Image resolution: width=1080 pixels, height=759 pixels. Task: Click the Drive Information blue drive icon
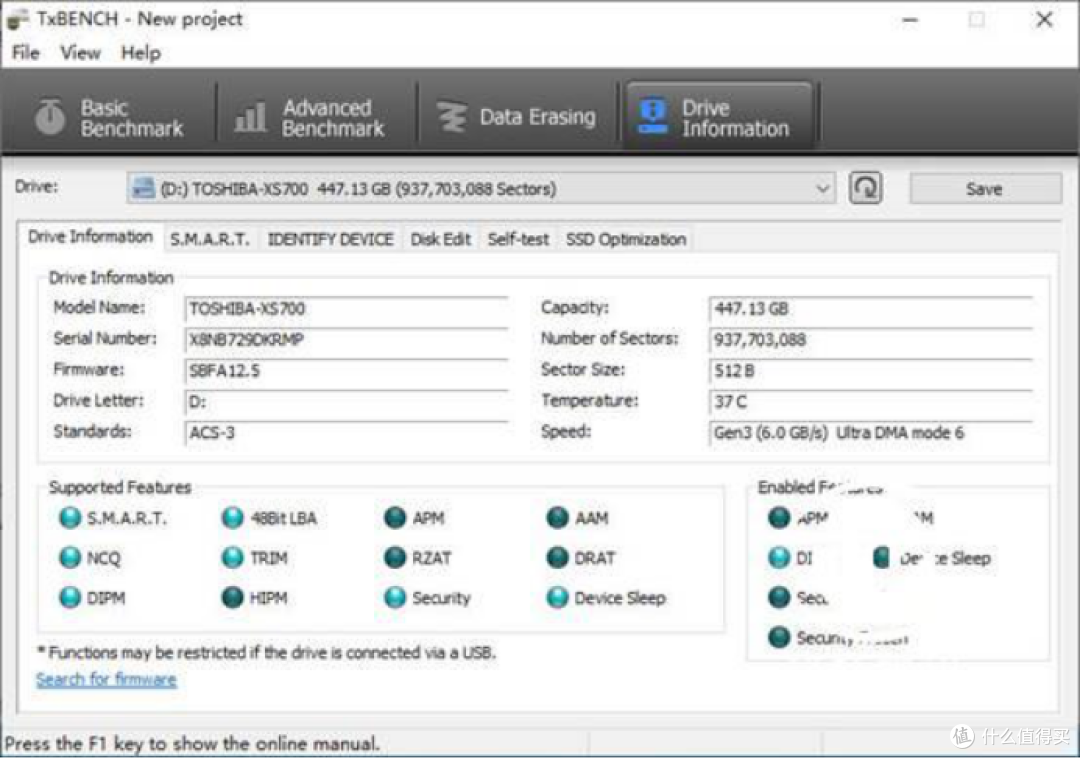pyautogui.click(x=653, y=116)
